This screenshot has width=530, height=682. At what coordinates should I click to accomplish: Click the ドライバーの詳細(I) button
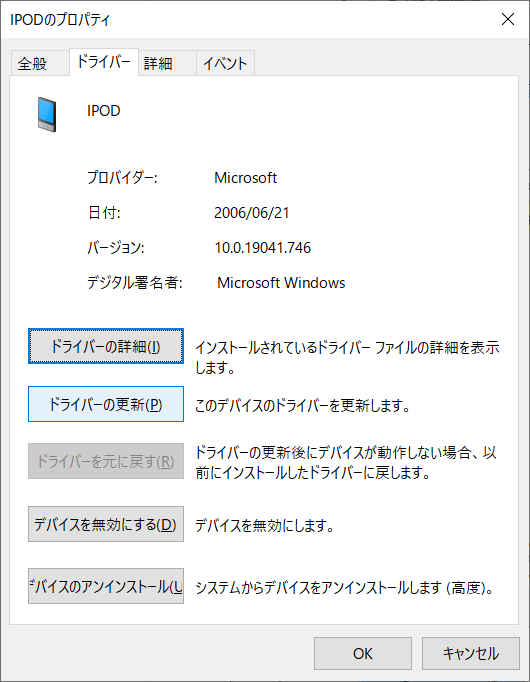[x=106, y=346]
